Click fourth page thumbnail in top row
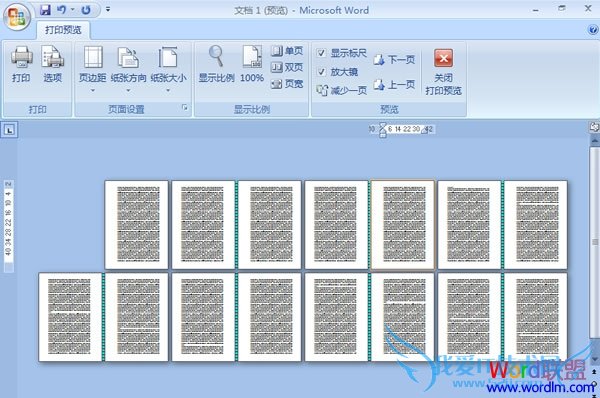Viewport: 600px width, 398px height. point(336,225)
